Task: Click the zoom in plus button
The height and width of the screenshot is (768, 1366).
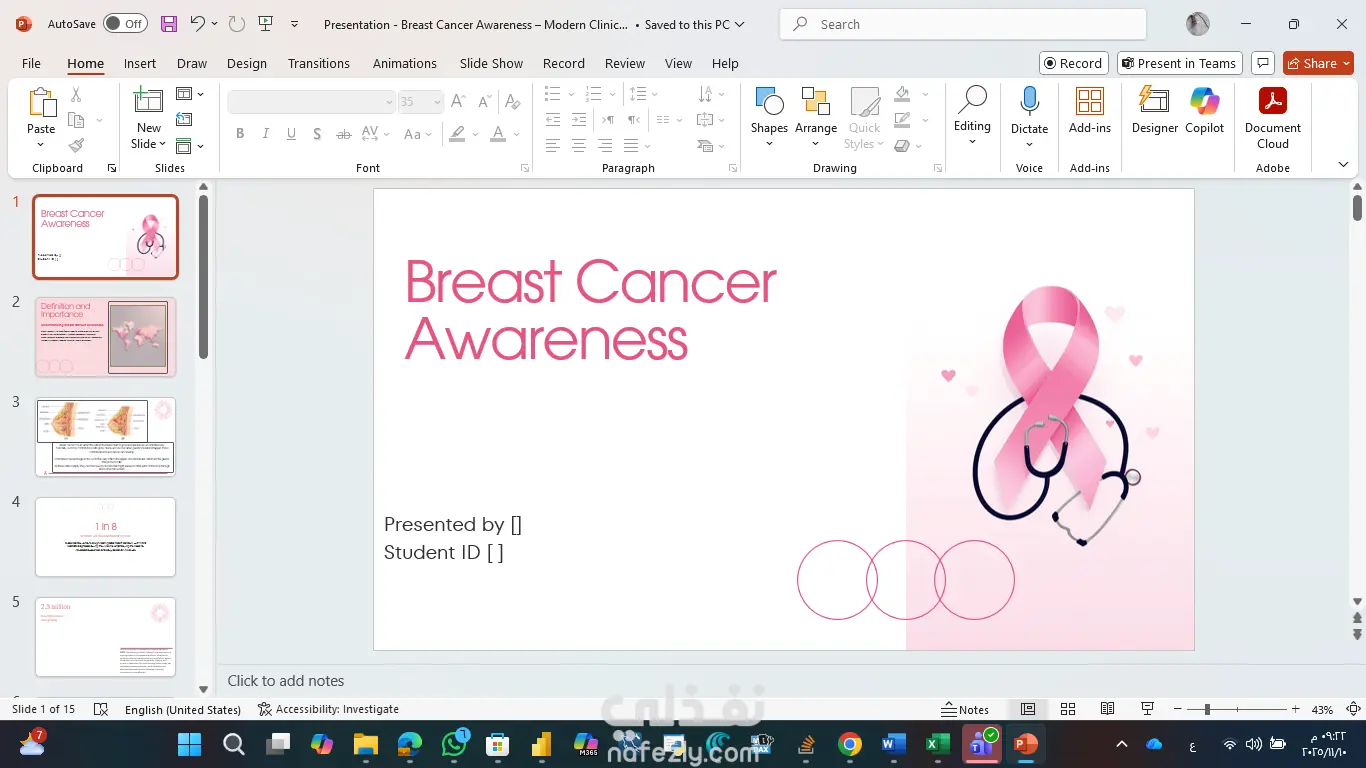Action: 1296,709
